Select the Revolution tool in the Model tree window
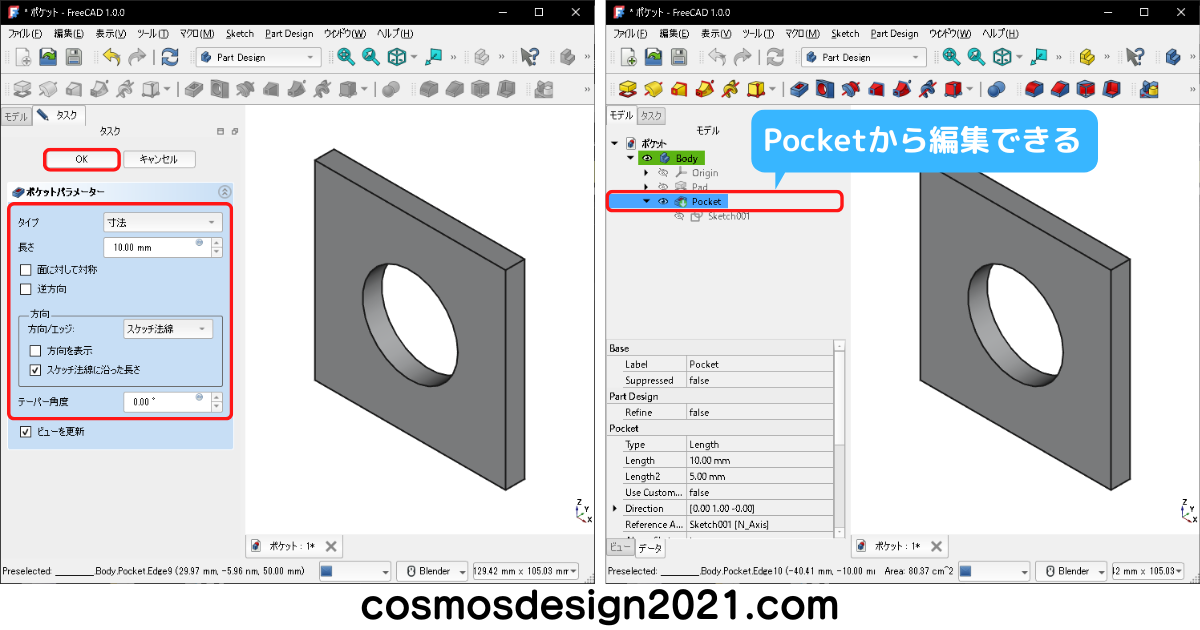 [653, 89]
